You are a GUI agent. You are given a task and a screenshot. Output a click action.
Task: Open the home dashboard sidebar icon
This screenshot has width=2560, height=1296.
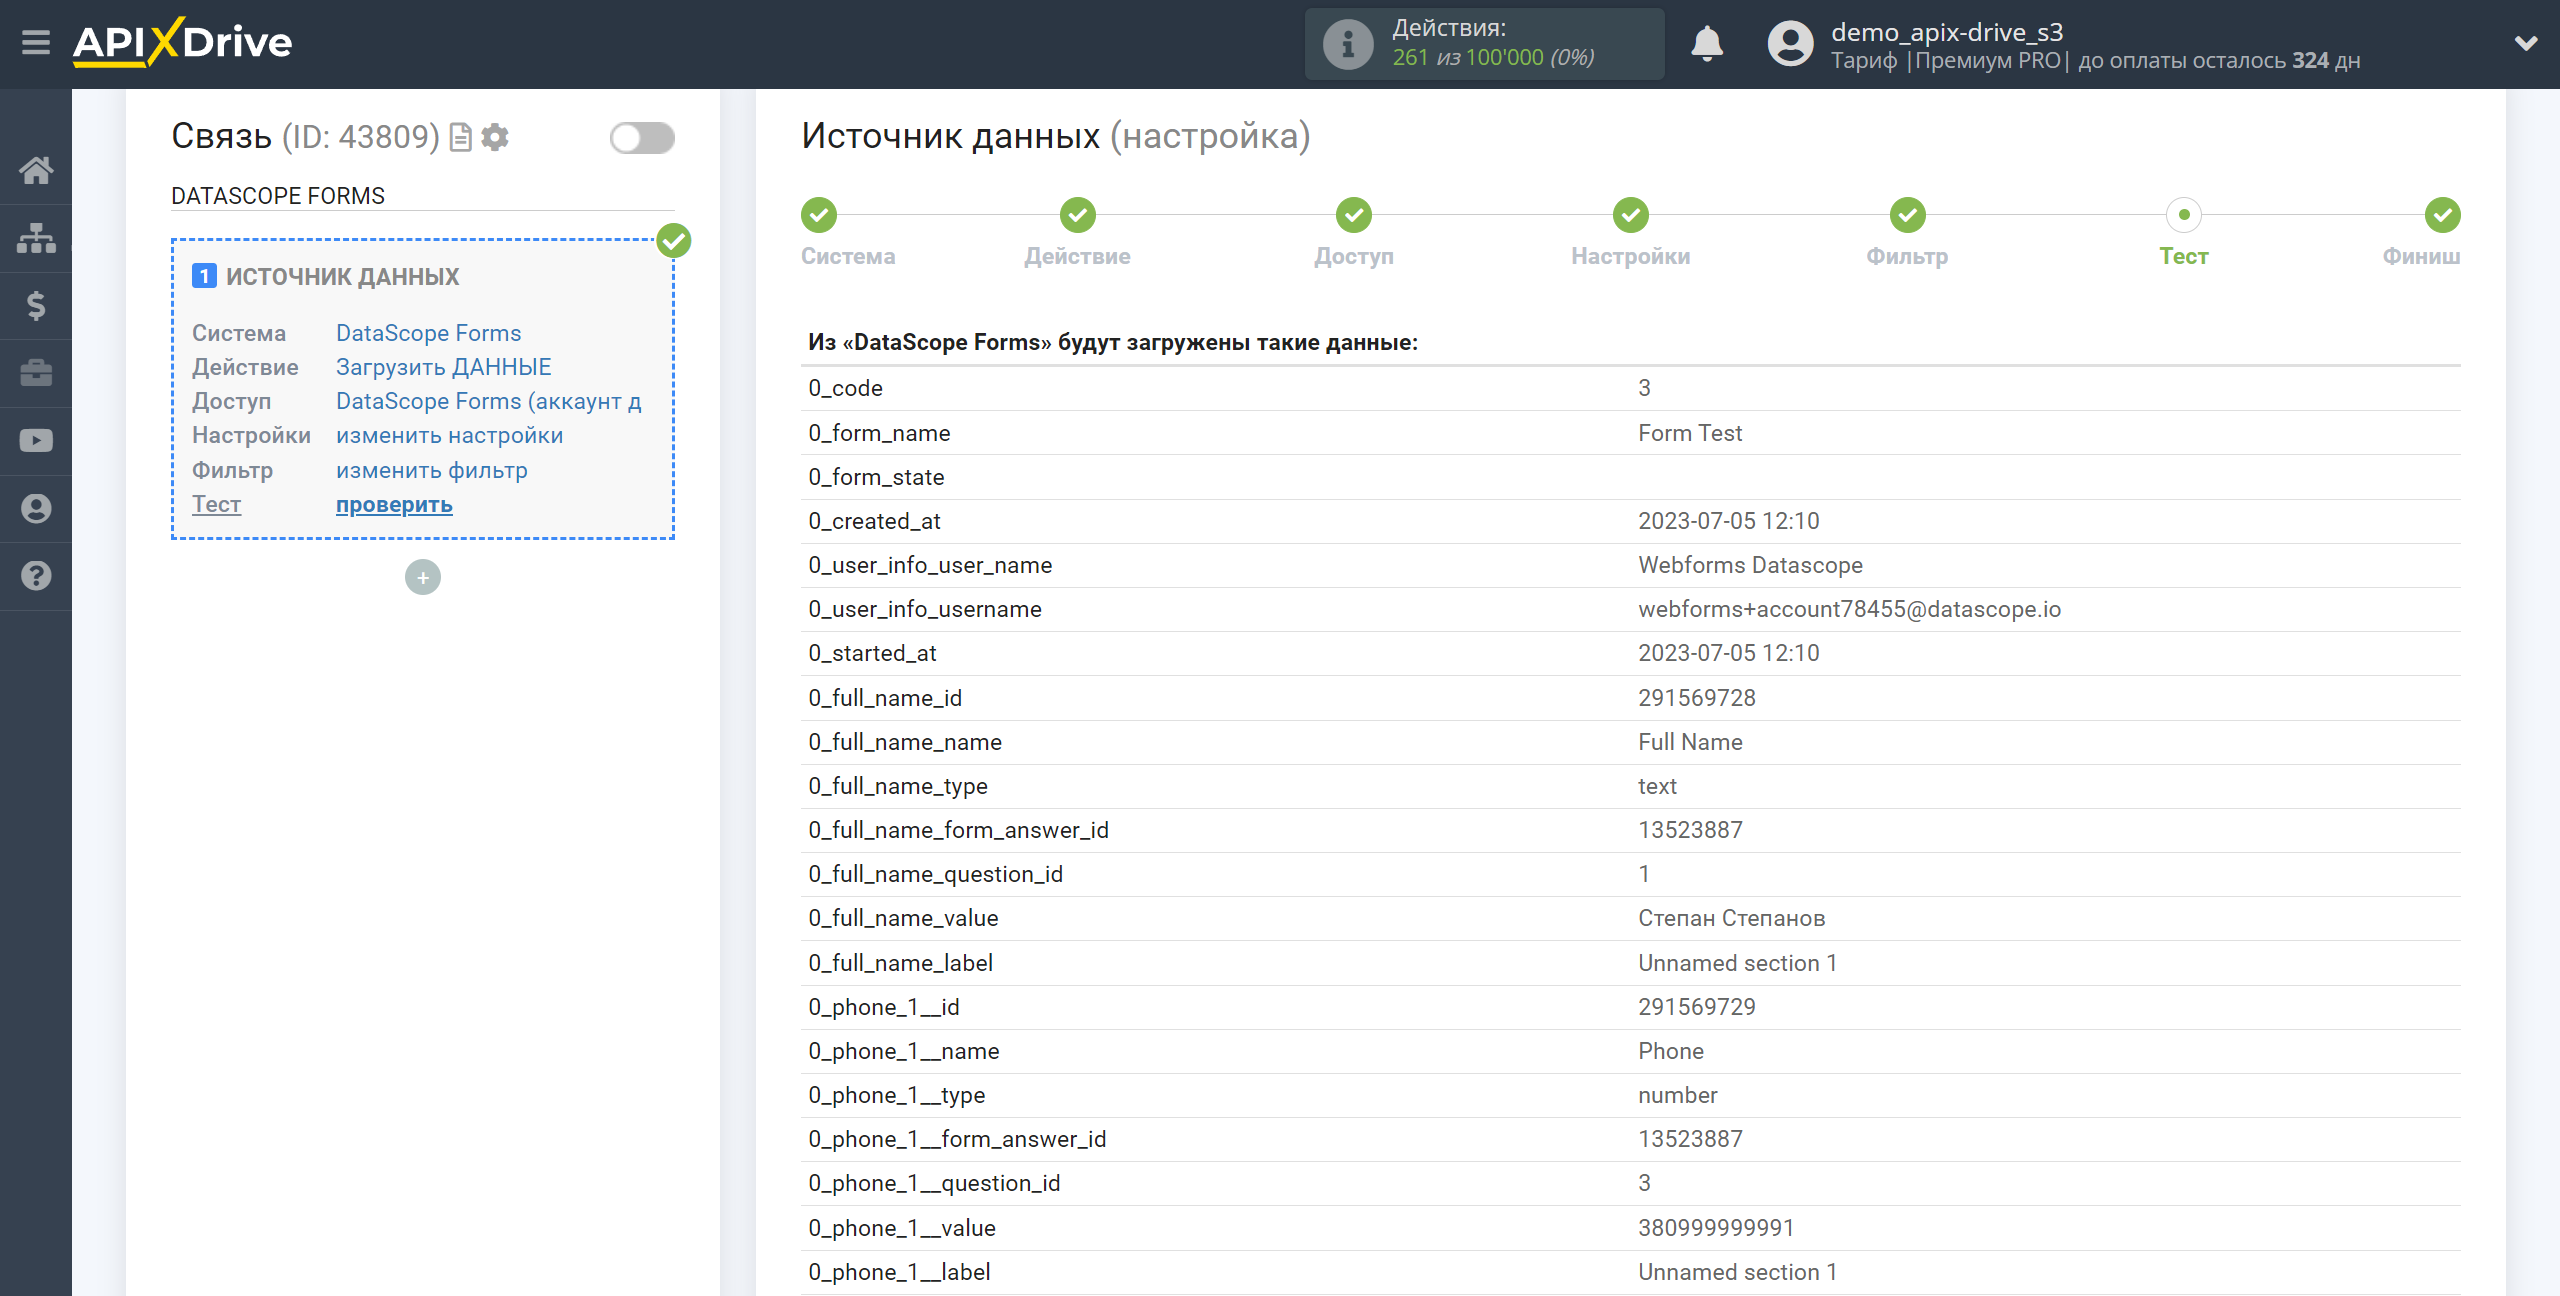[x=36, y=170]
